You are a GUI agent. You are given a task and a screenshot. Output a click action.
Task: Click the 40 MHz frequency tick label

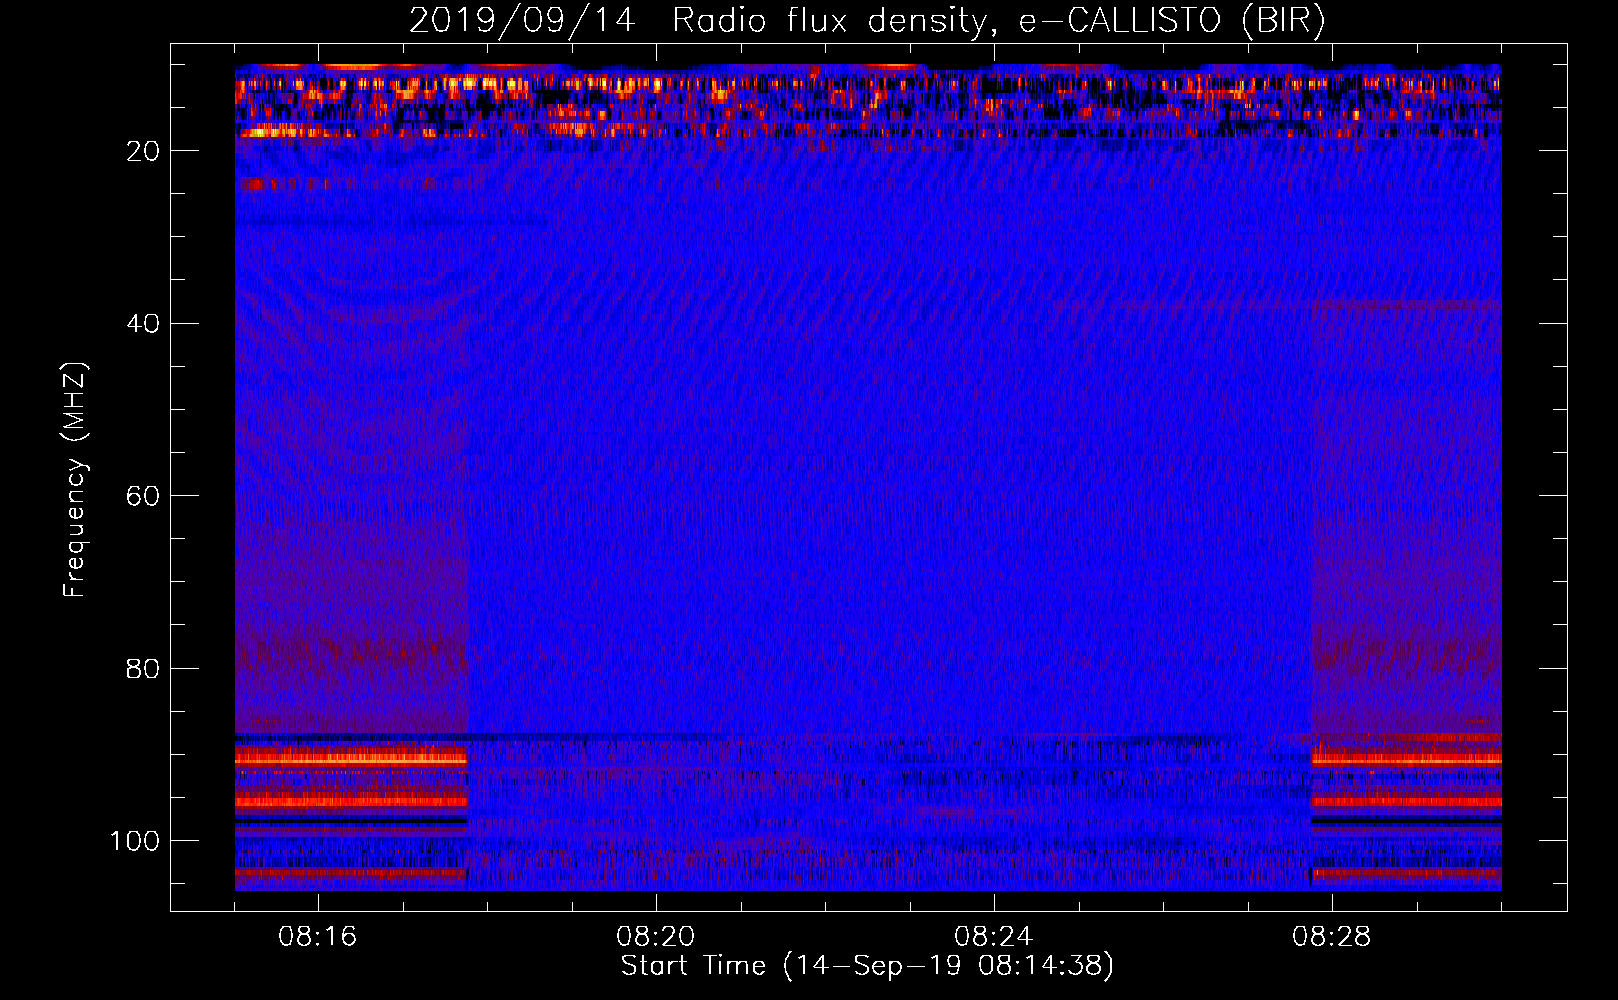coord(144,324)
